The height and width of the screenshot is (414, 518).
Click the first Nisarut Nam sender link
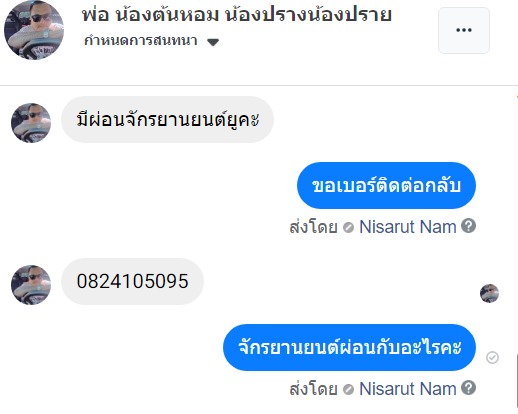[x=408, y=227]
